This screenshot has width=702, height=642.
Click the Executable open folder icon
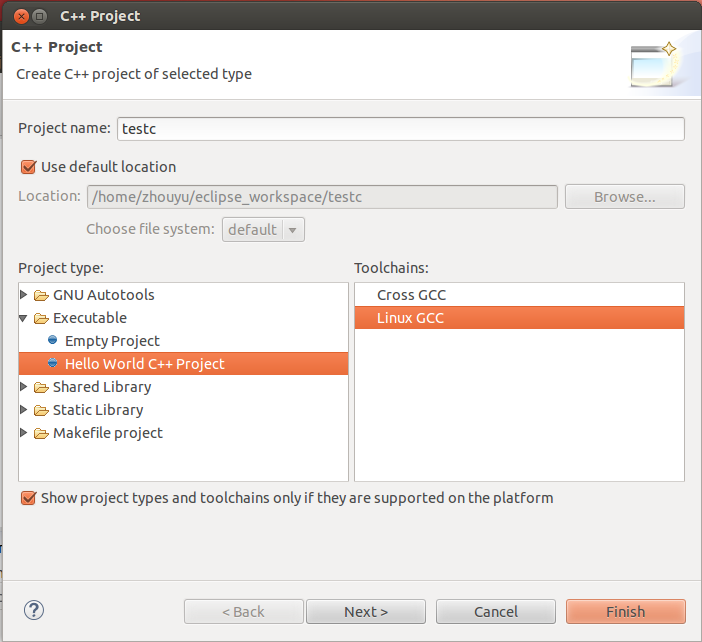pyautogui.click(x=41, y=318)
